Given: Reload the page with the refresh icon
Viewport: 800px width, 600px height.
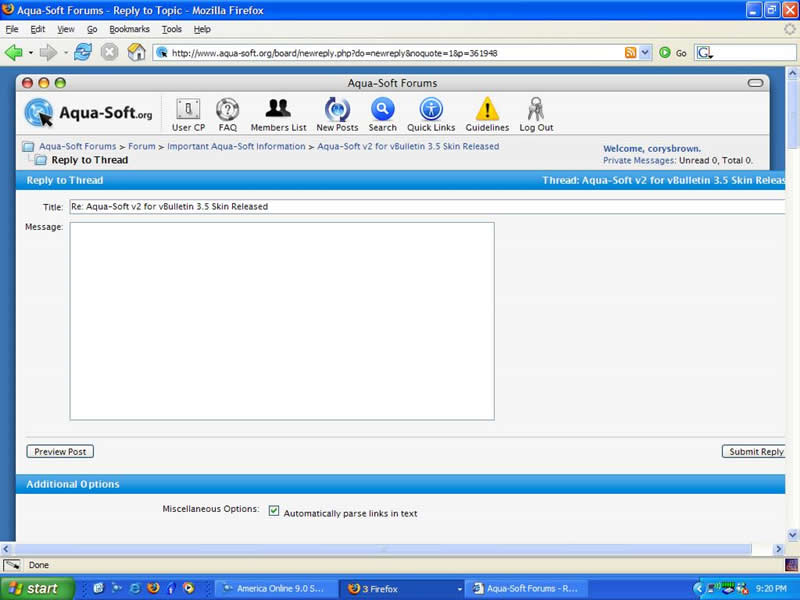Looking at the screenshot, I should 83,52.
